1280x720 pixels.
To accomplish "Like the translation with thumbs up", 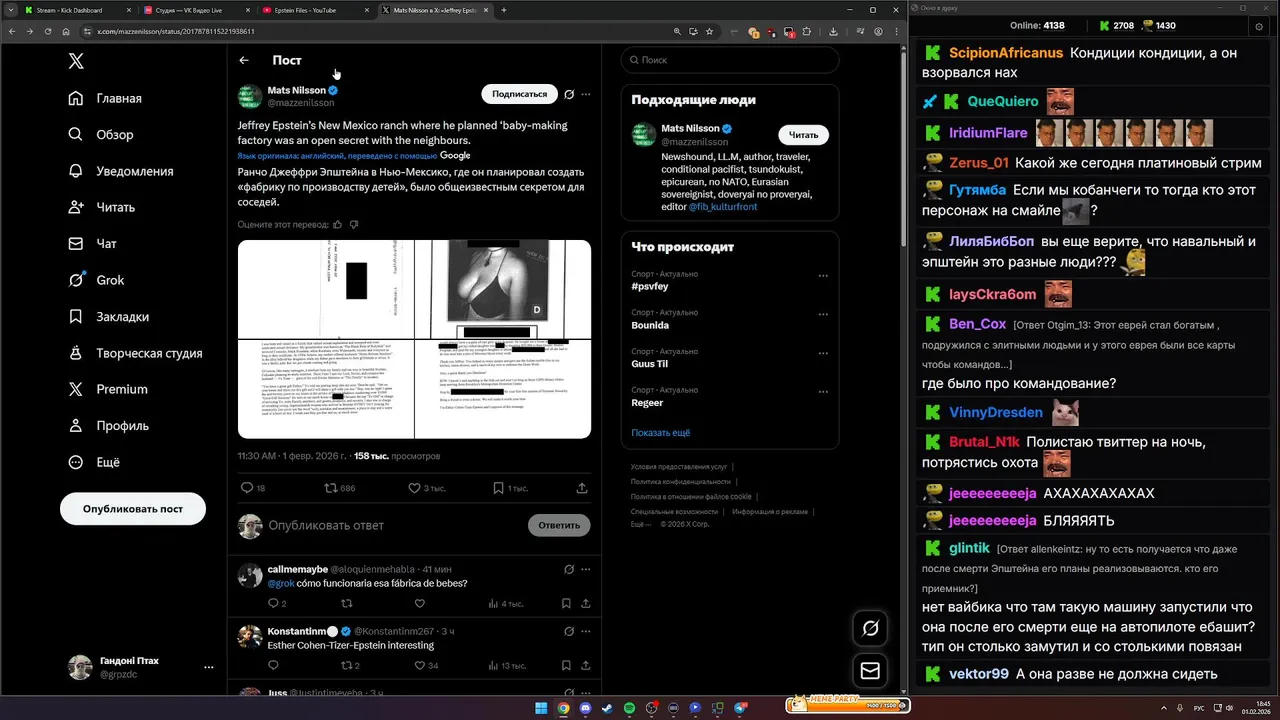I will click(x=337, y=225).
